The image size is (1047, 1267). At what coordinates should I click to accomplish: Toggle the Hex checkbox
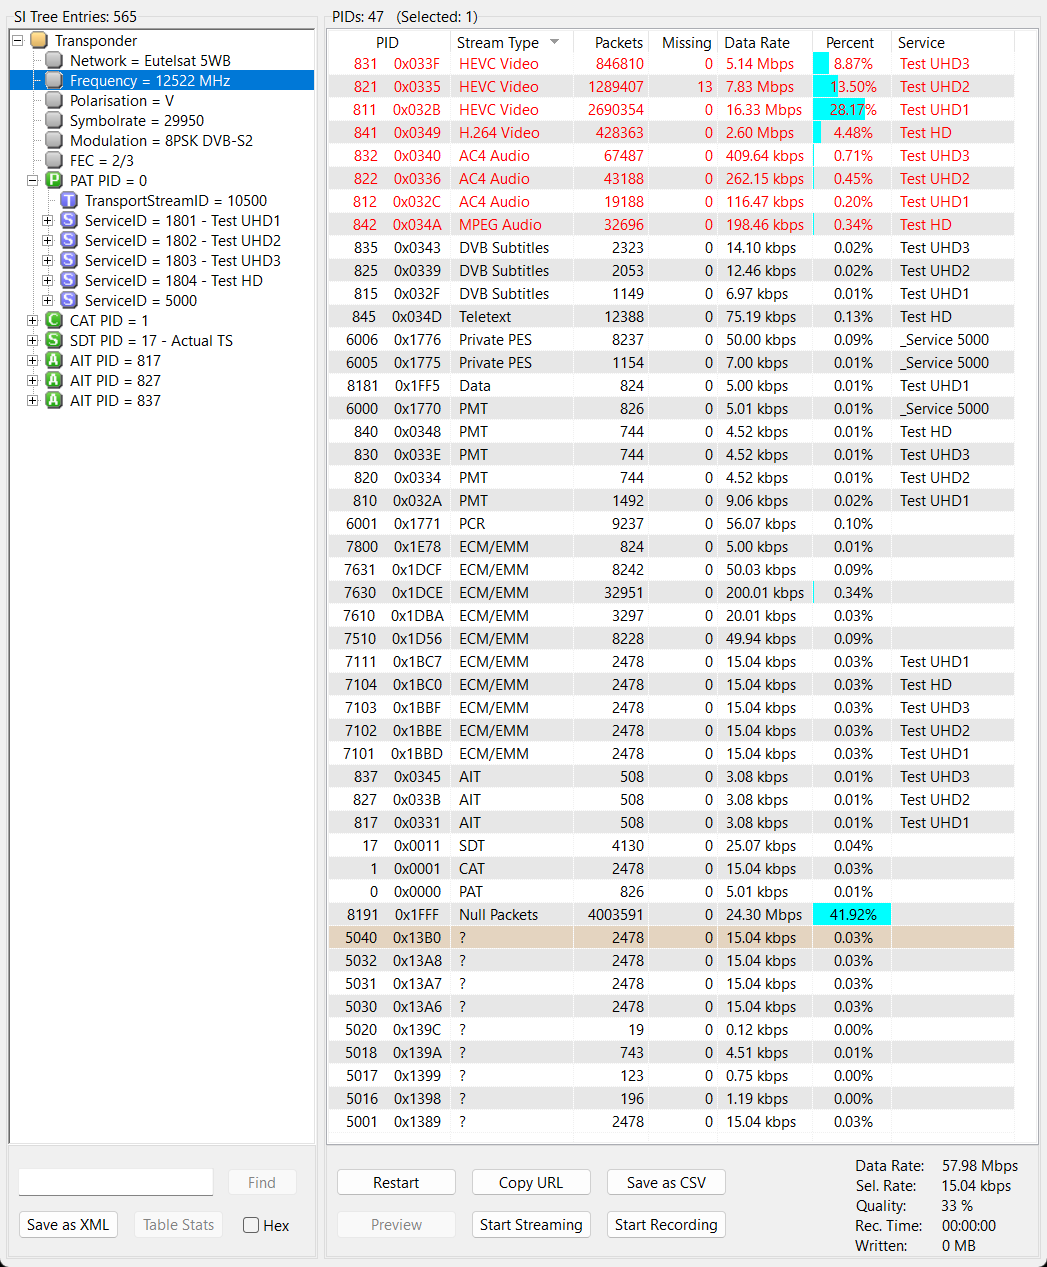251,1225
